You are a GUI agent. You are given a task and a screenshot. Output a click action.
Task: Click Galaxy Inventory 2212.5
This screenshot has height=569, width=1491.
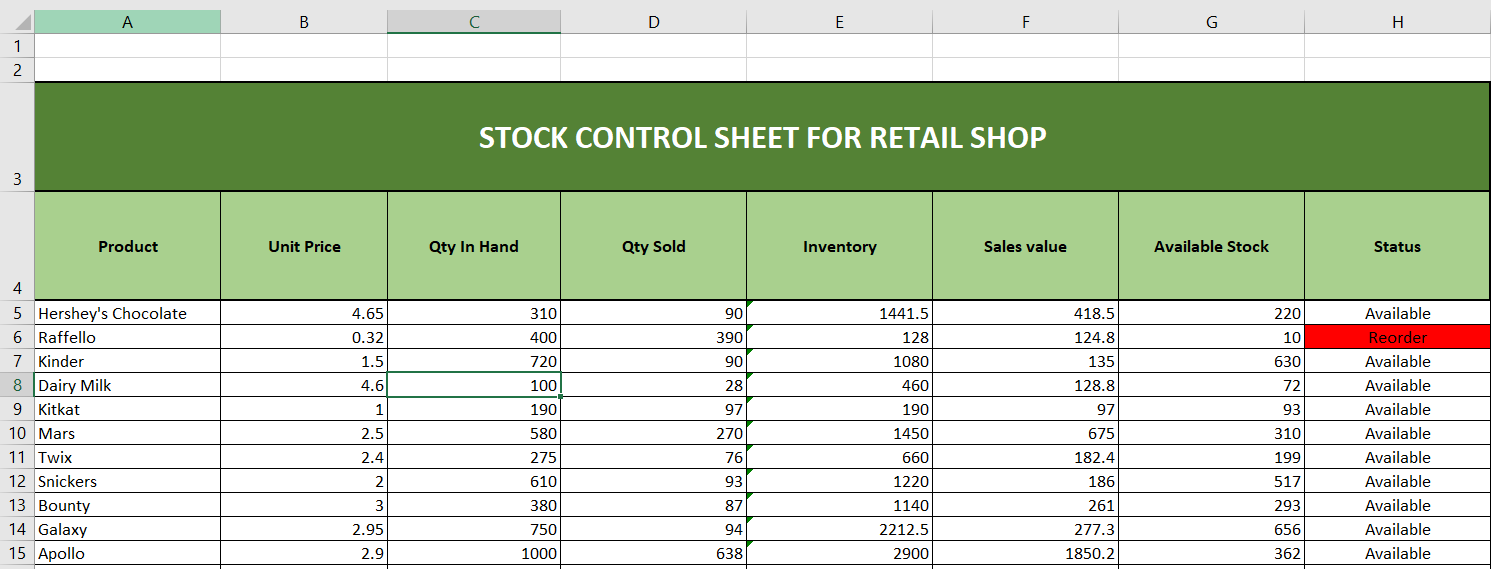pos(839,529)
